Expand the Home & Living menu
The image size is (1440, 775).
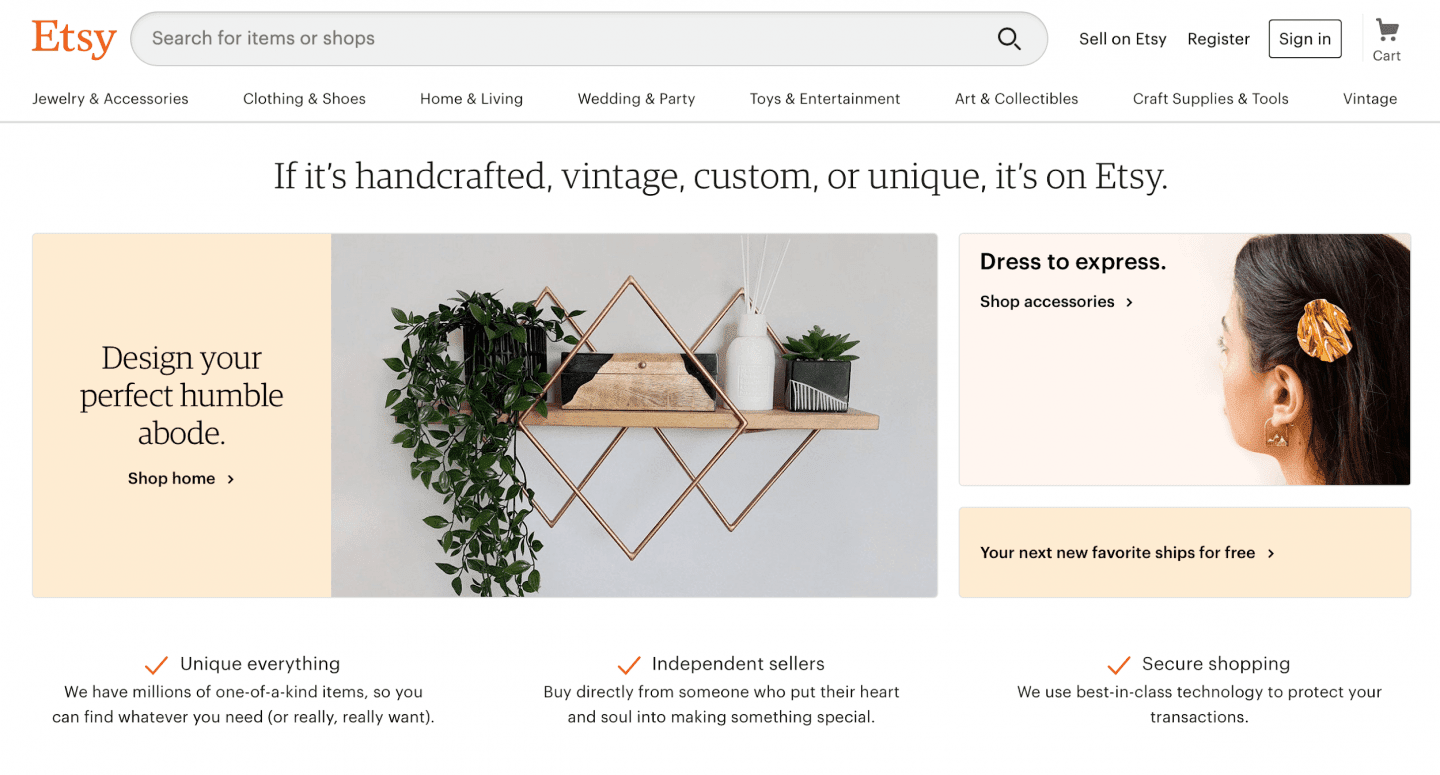click(x=471, y=99)
